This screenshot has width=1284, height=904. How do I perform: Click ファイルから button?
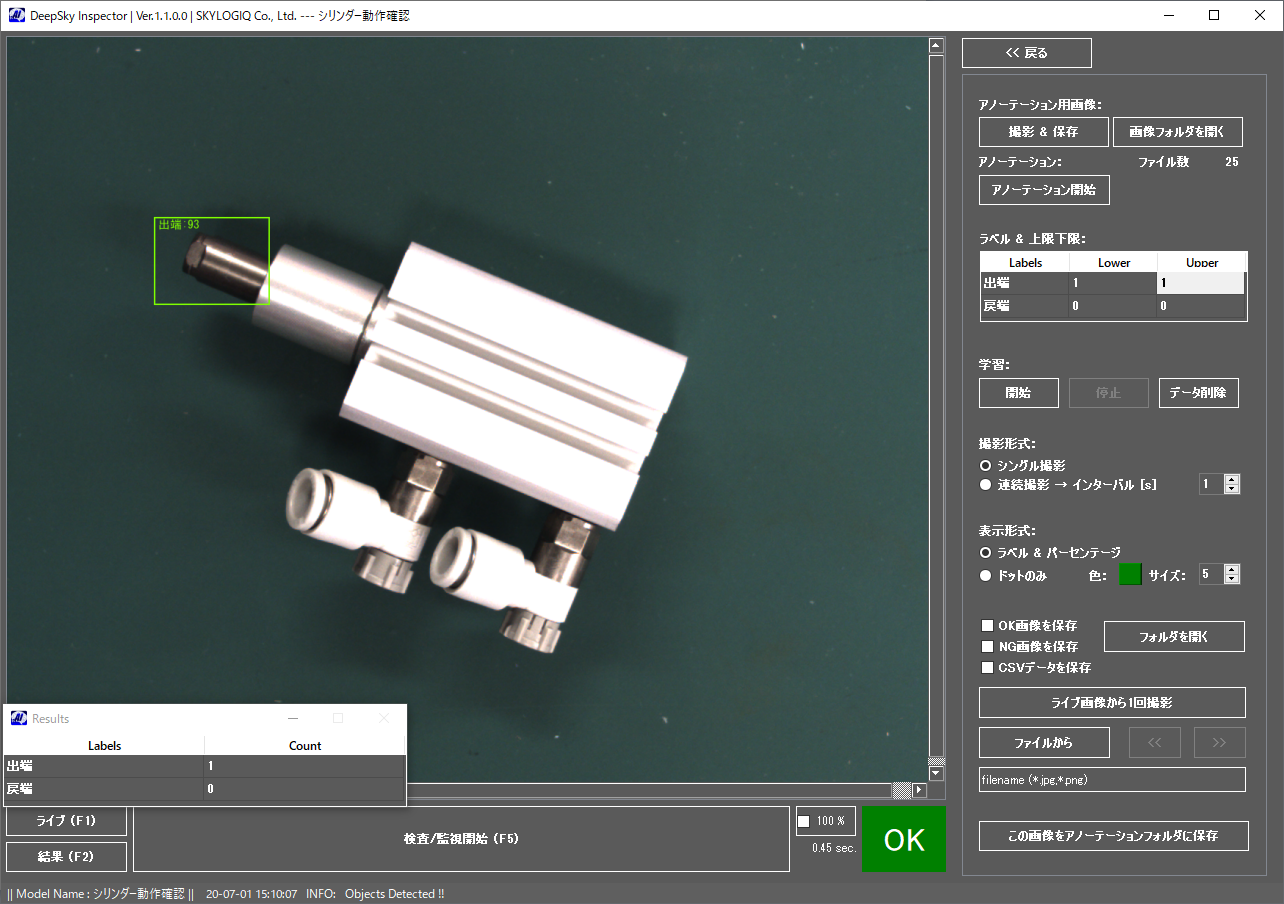(1044, 743)
